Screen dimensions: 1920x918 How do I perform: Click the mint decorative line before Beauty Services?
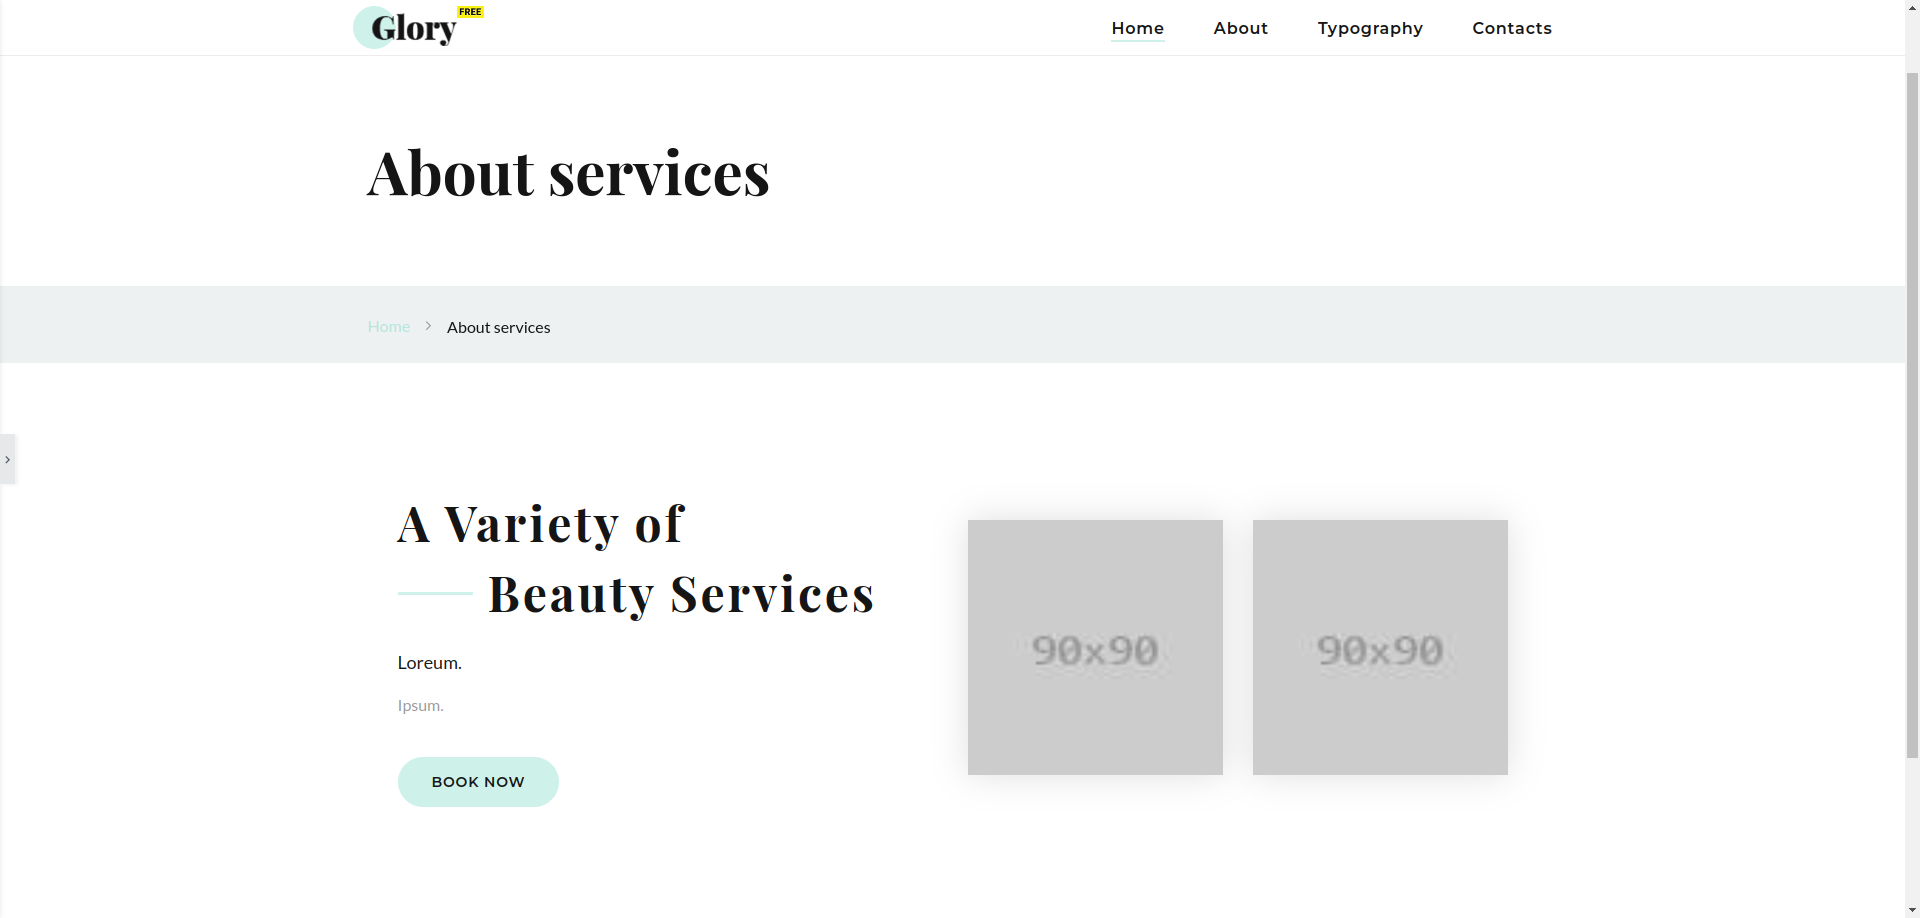tap(435, 593)
